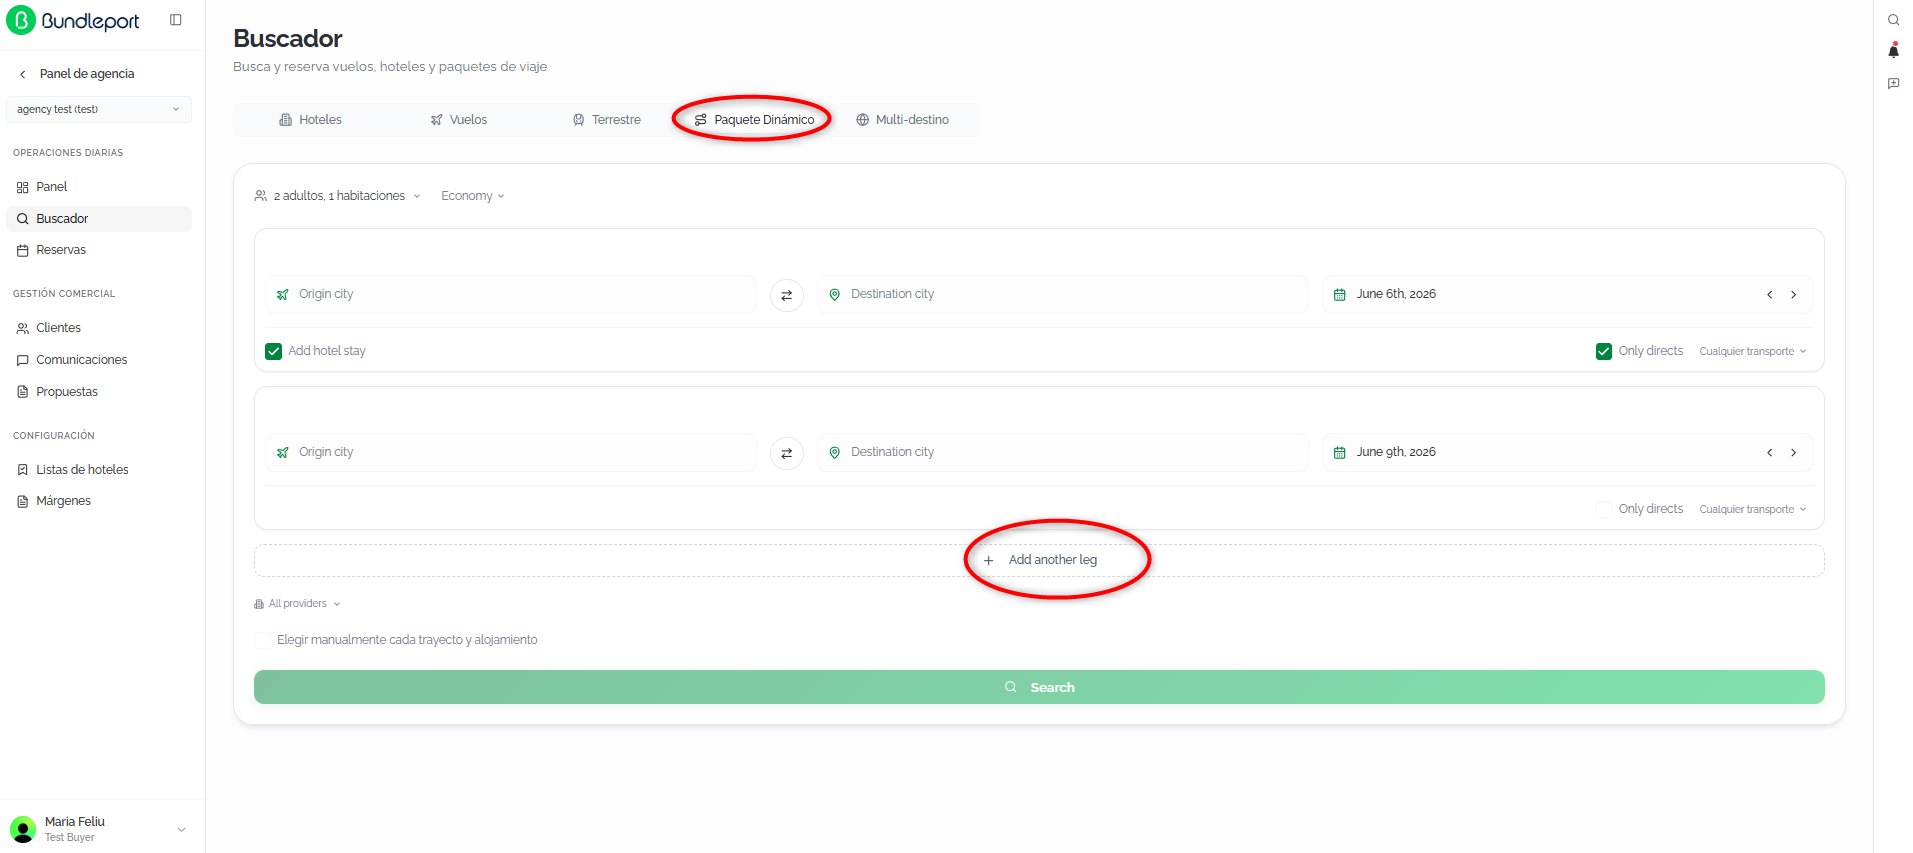Click the green Search button
The image size is (1913, 853).
tap(1039, 687)
